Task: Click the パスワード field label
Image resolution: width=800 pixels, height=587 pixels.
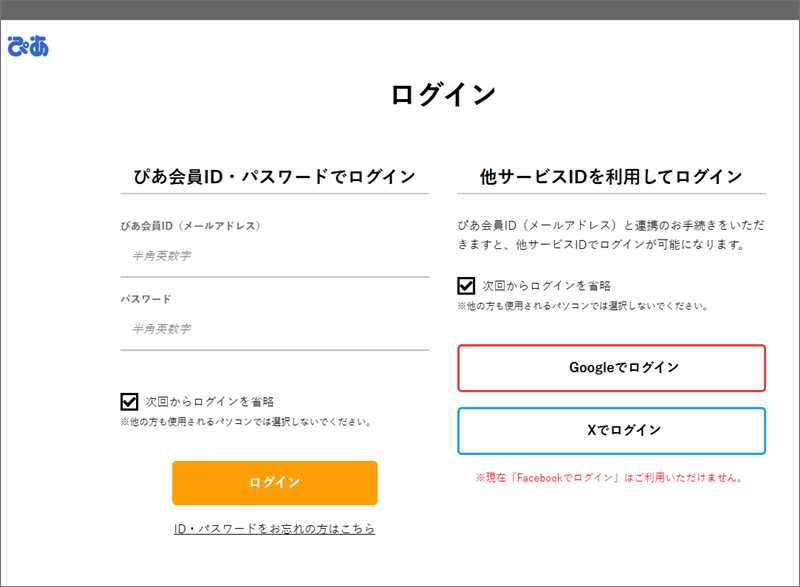Action: tap(146, 299)
